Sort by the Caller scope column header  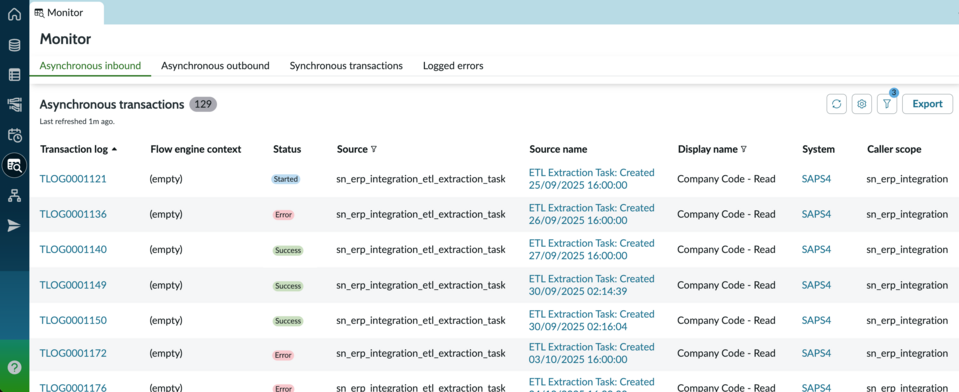pyautogui.click(x=894, y=149)
